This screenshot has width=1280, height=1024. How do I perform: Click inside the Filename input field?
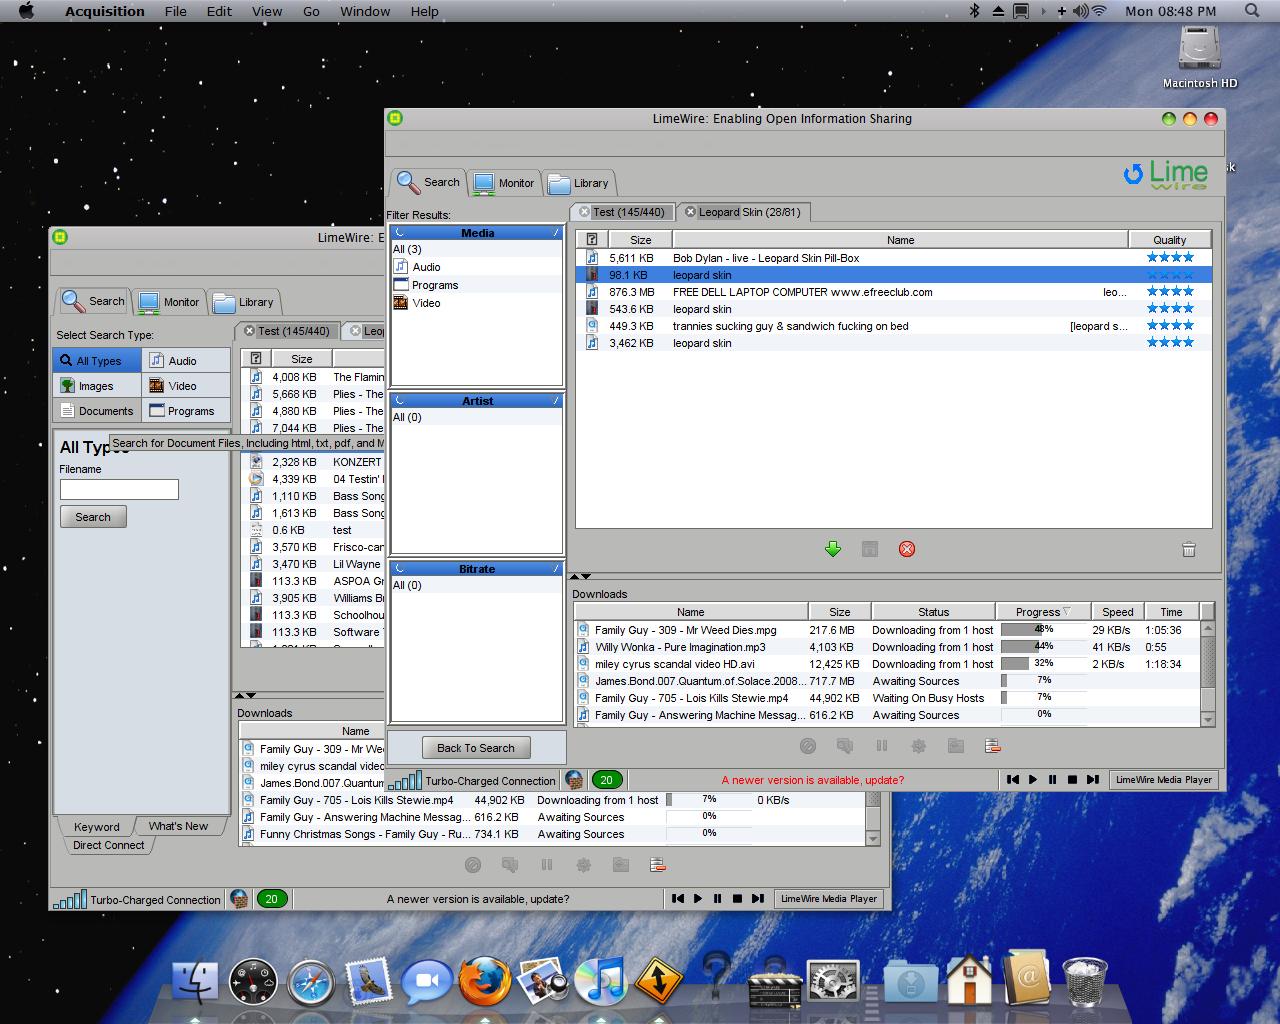coord(119,489)
